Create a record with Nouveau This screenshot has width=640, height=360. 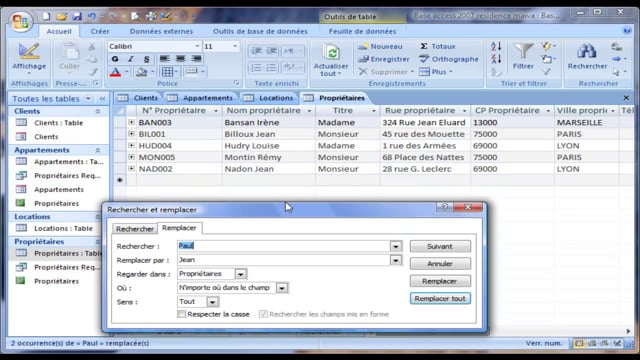(x=380, y=47)
